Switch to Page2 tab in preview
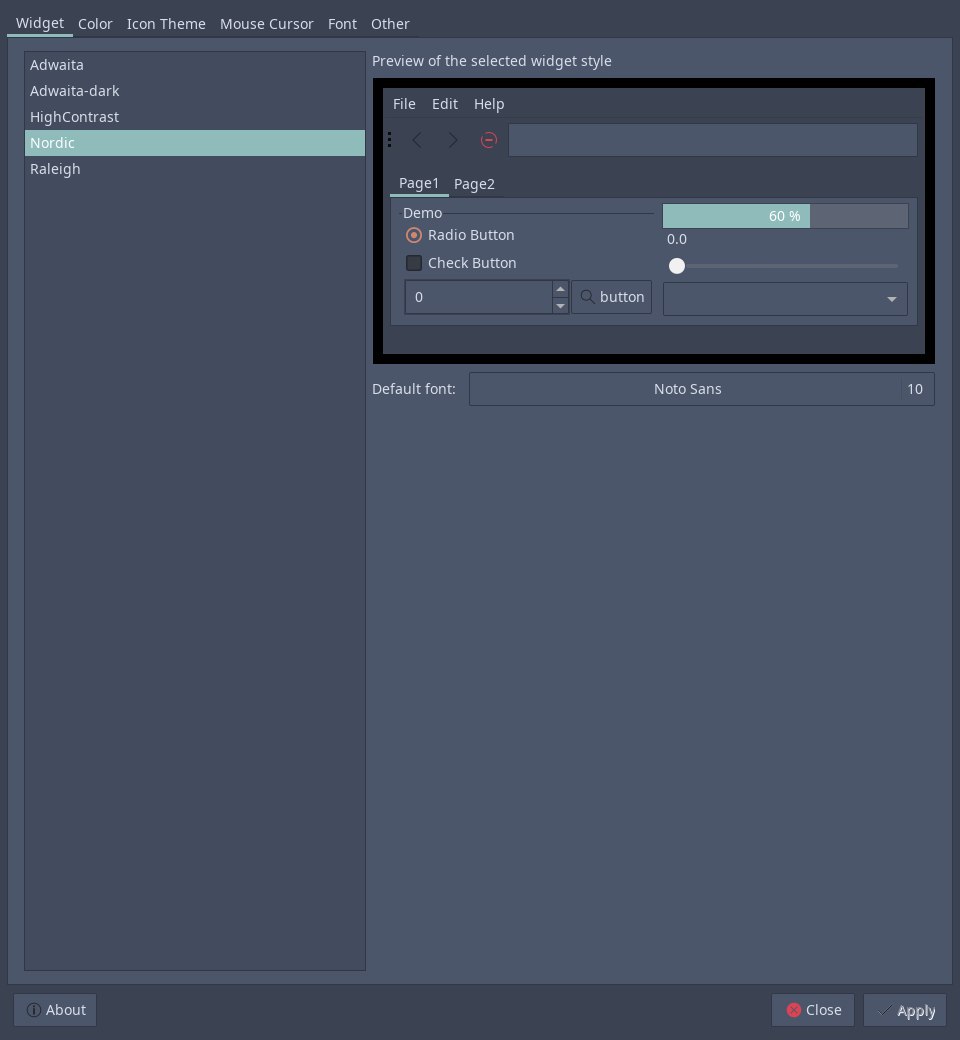Image resolution: width=960 pixels, height=1040 pixels. [474, 184]
